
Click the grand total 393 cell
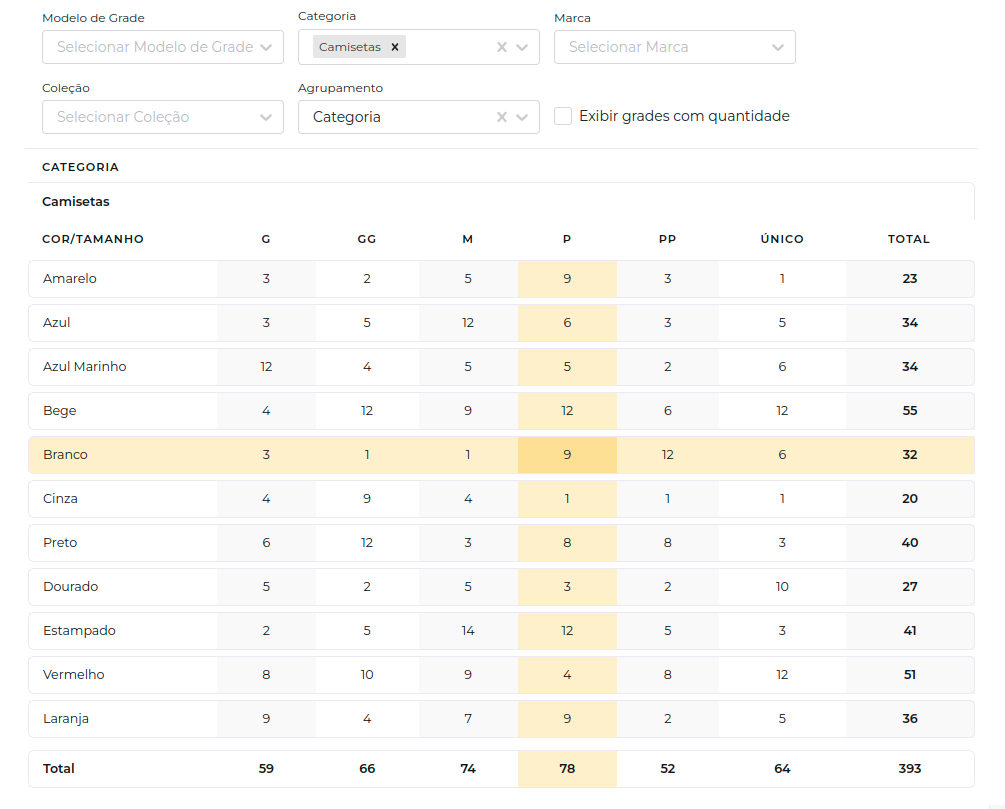click(909, 769)
